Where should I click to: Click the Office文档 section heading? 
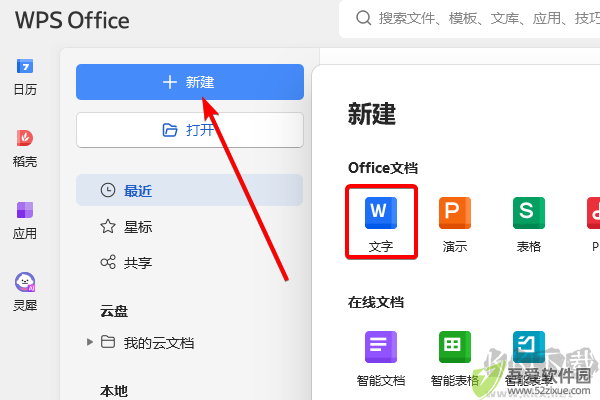pos(383,168)
